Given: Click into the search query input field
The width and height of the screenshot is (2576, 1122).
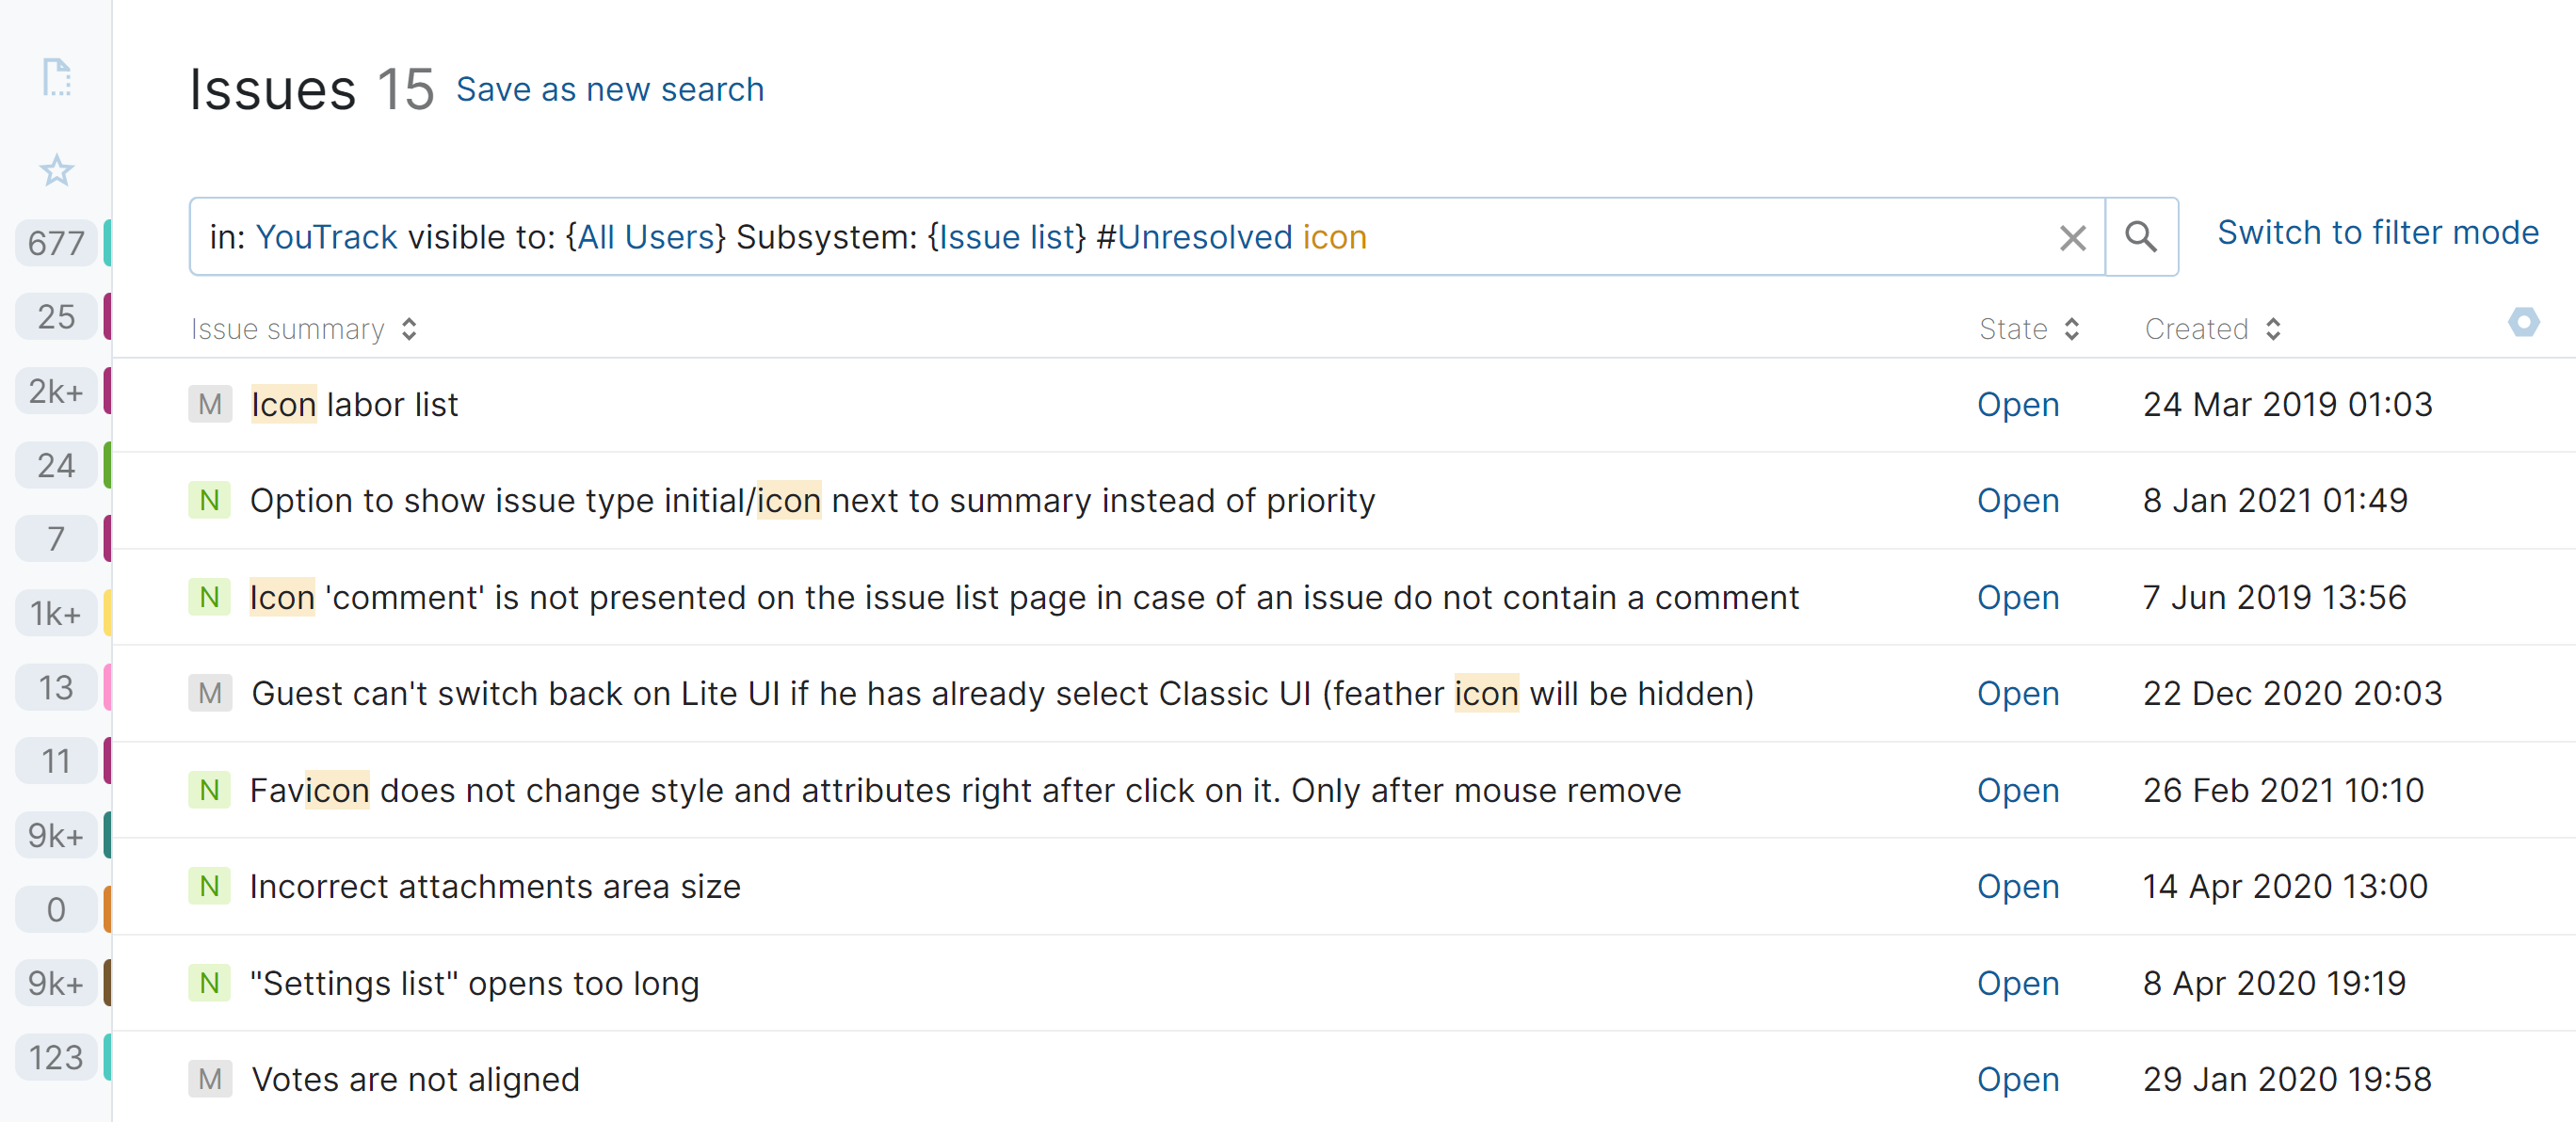Looking at the screenshot, I should tap(1700, 238).
